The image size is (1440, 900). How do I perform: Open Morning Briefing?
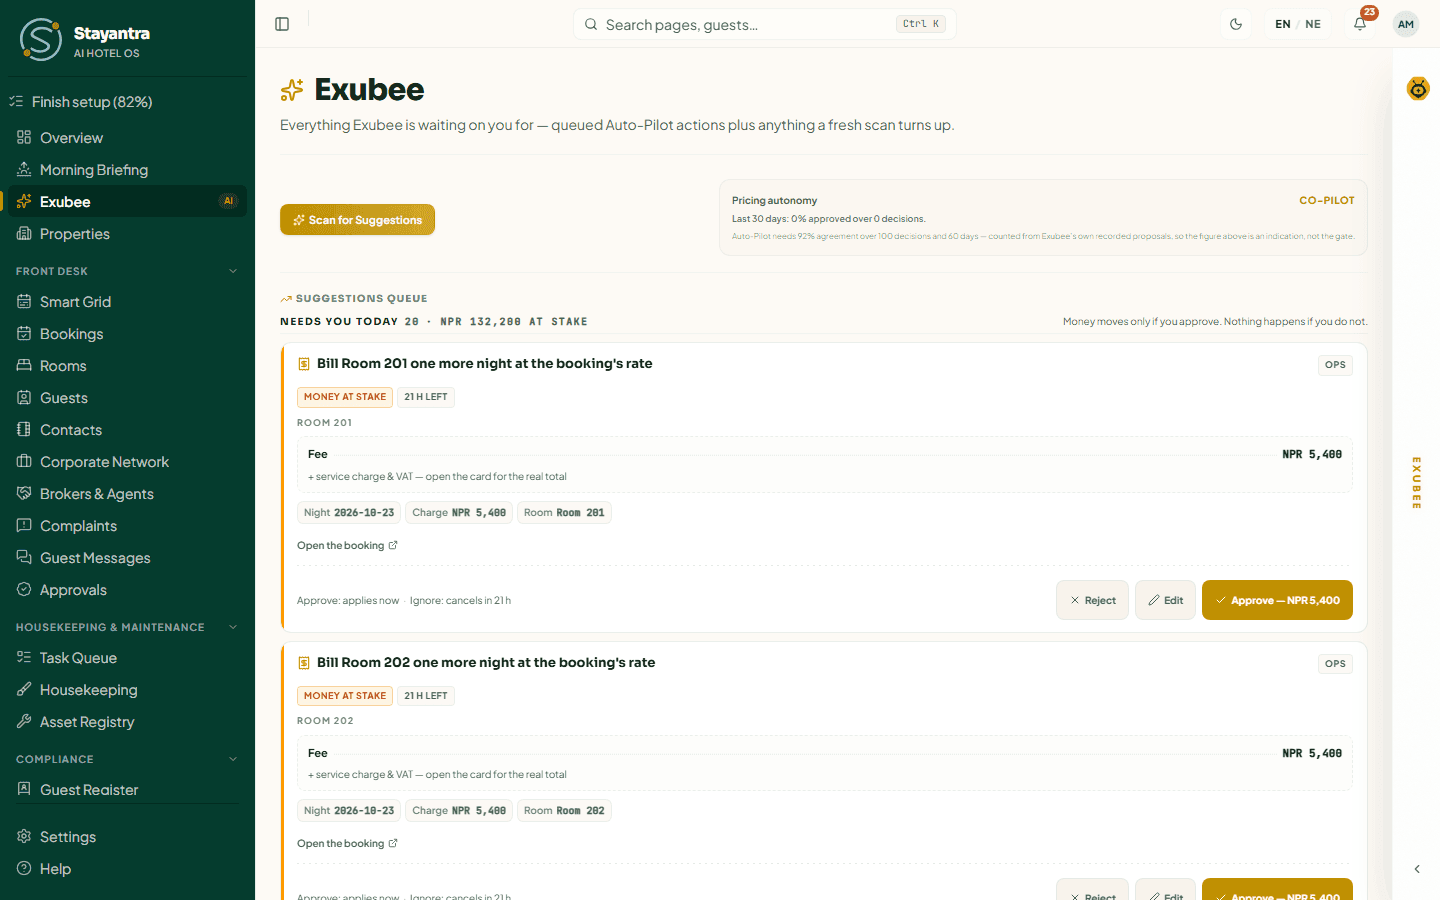pos(127,170)
